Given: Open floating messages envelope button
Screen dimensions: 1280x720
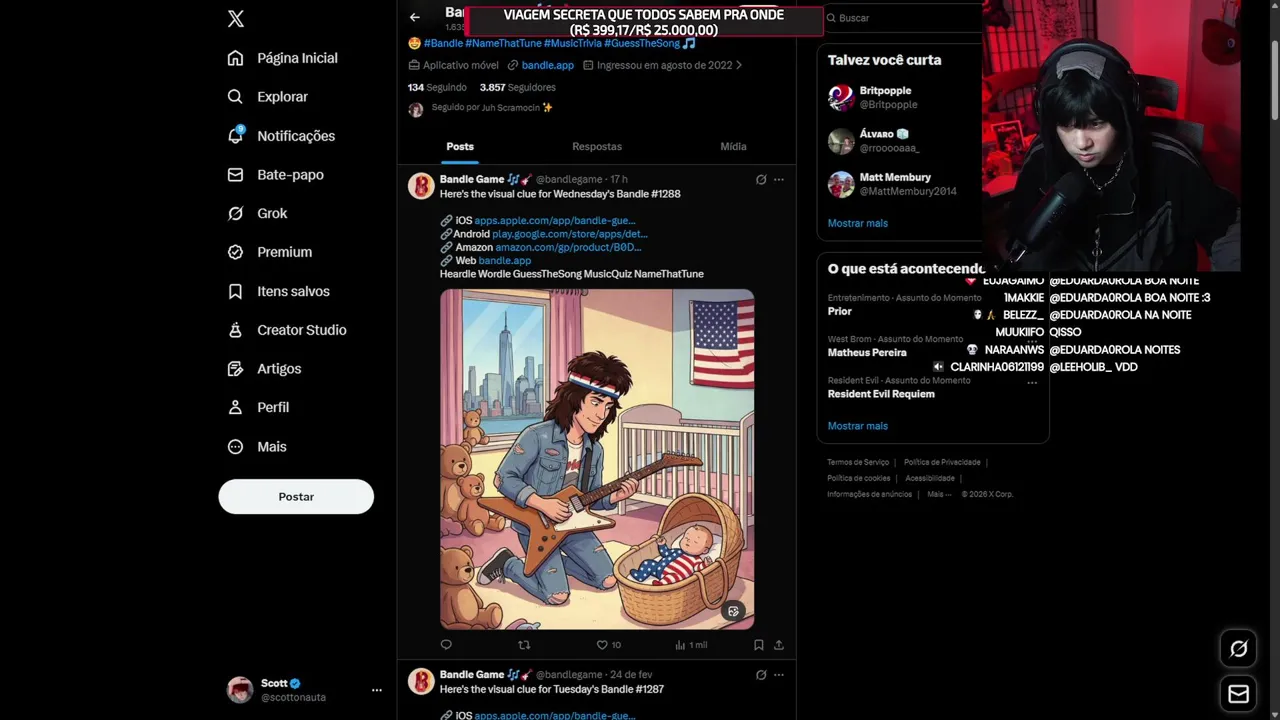Looking at the screenshot, I should coord(1239,694).
